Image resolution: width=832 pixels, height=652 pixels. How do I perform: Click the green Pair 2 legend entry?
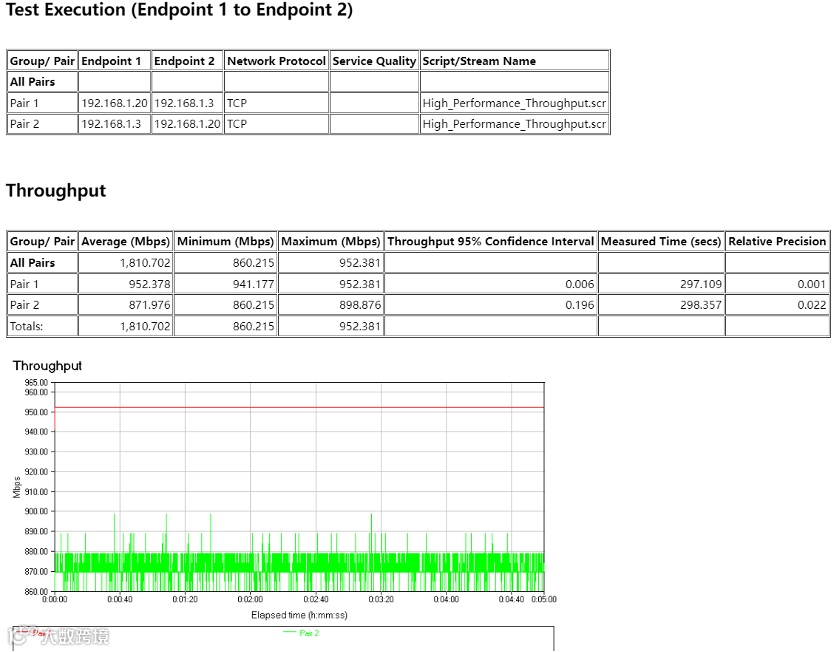click(x=301, y=633)
